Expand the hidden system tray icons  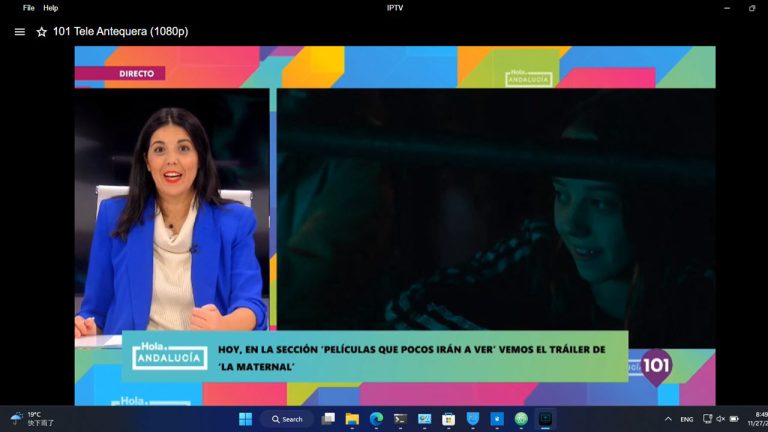coord(668,419)
